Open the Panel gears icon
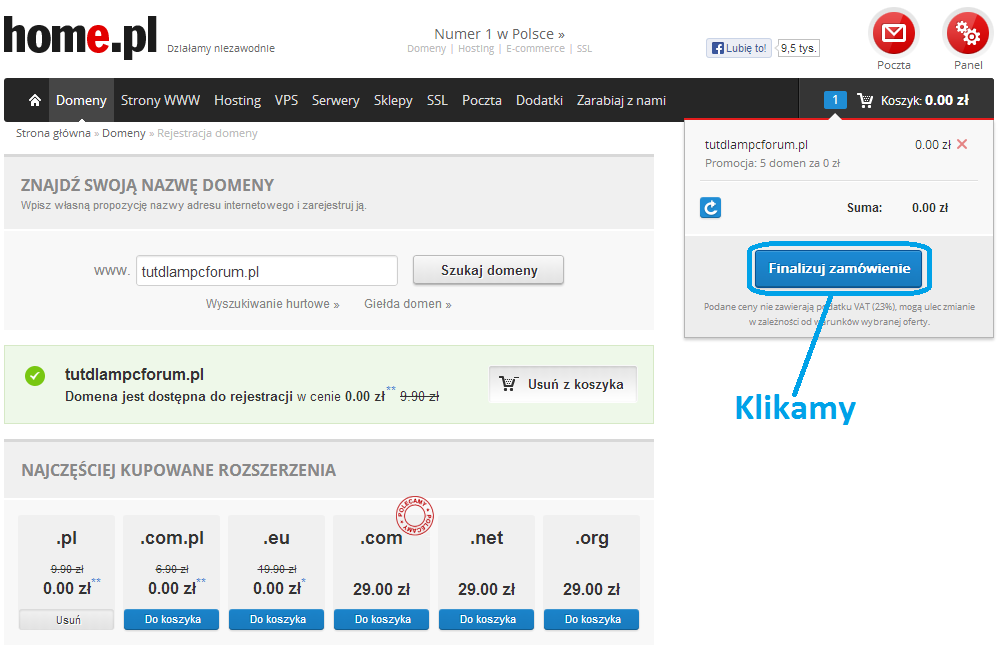The width and height of the screenshot is (999, 645). pos(968,33)
